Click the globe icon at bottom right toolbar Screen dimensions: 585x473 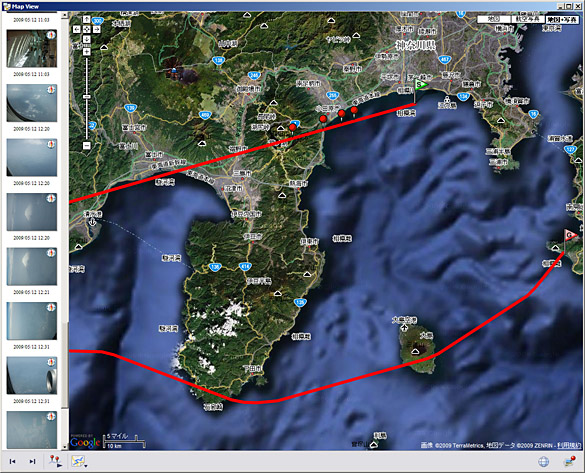coord(544,461)
